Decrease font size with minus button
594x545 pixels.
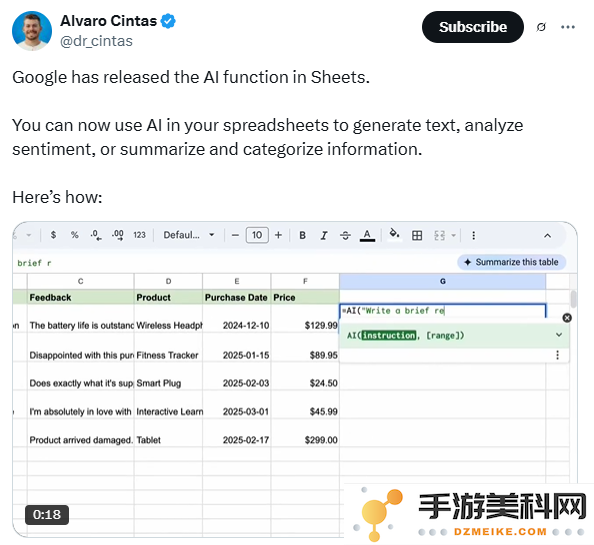coord(235,235)
